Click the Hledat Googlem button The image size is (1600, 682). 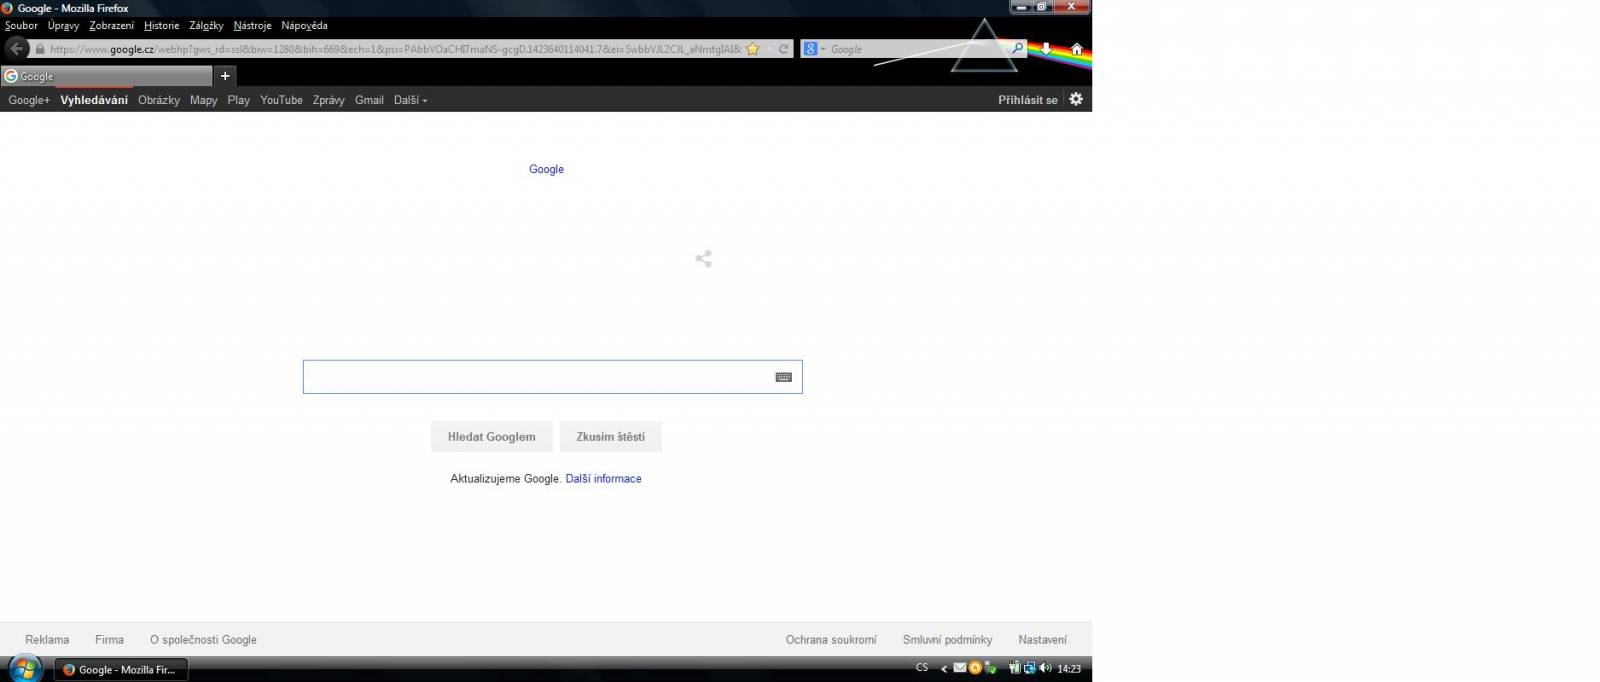[492, 437]
